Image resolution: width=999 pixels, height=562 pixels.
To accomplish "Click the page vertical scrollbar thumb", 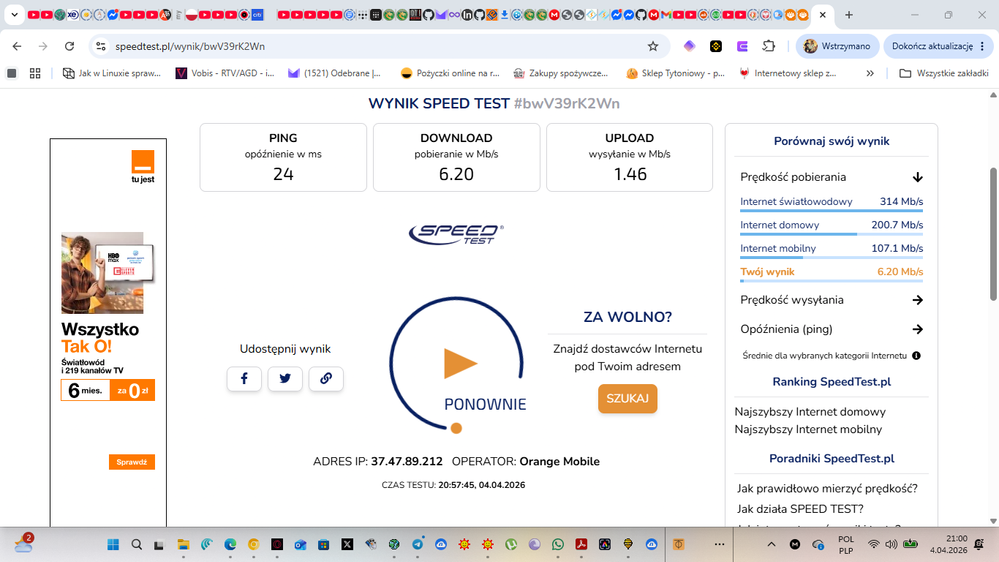I will [x=993, y=234].
